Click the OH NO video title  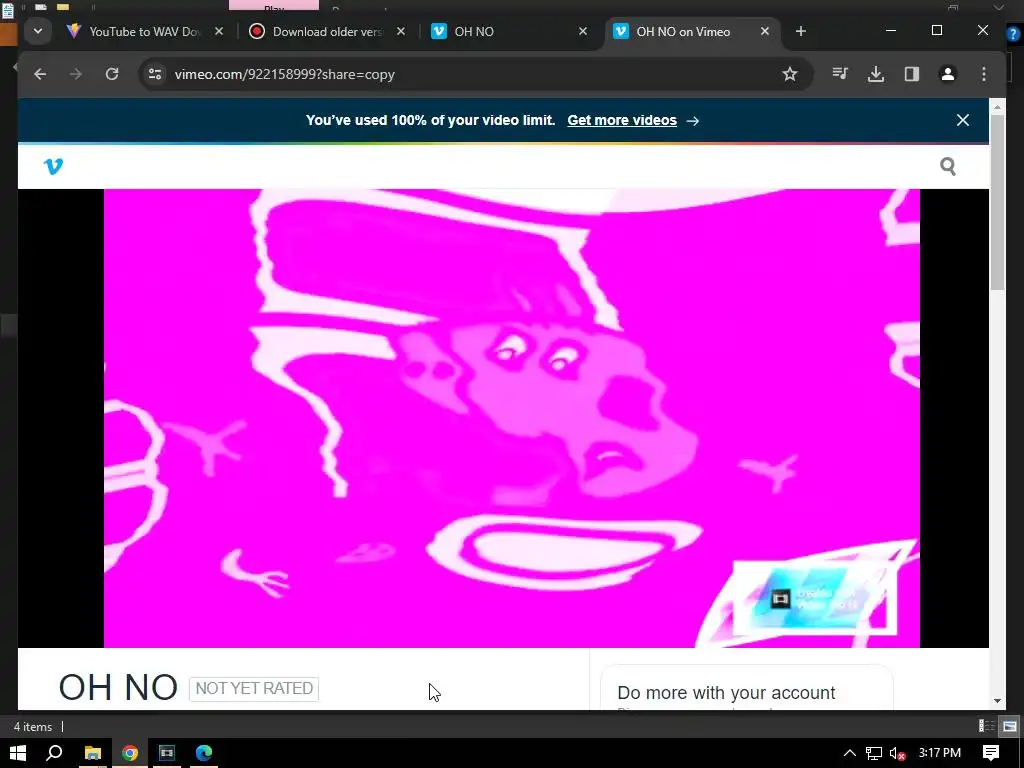[x=118, y=688]
